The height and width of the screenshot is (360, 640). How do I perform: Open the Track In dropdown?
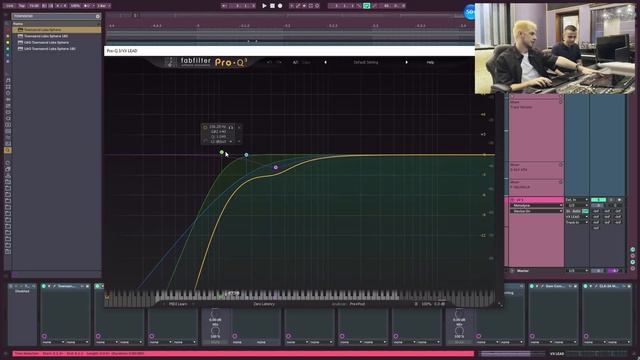pos(577,222)
